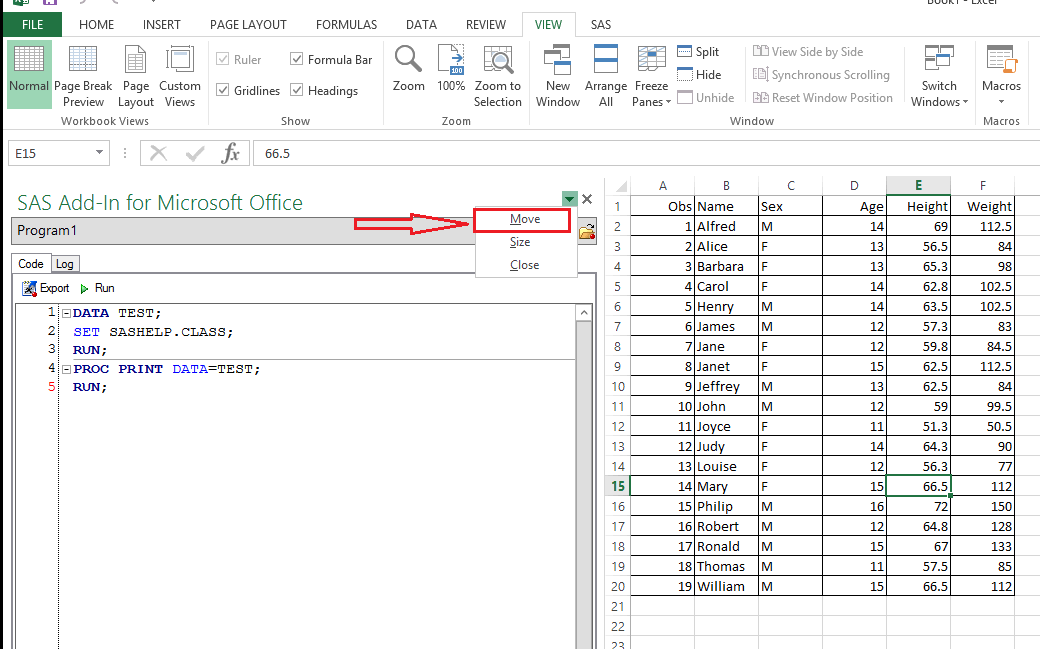
Task: Switch to the Log tab
Action: tap(65, 263)
